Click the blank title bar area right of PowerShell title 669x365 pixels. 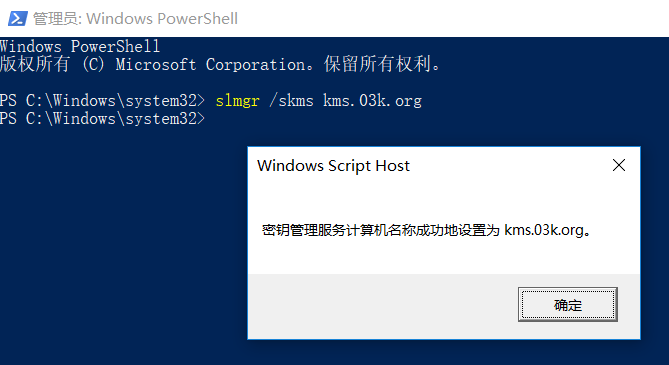(x=452, y=18)
